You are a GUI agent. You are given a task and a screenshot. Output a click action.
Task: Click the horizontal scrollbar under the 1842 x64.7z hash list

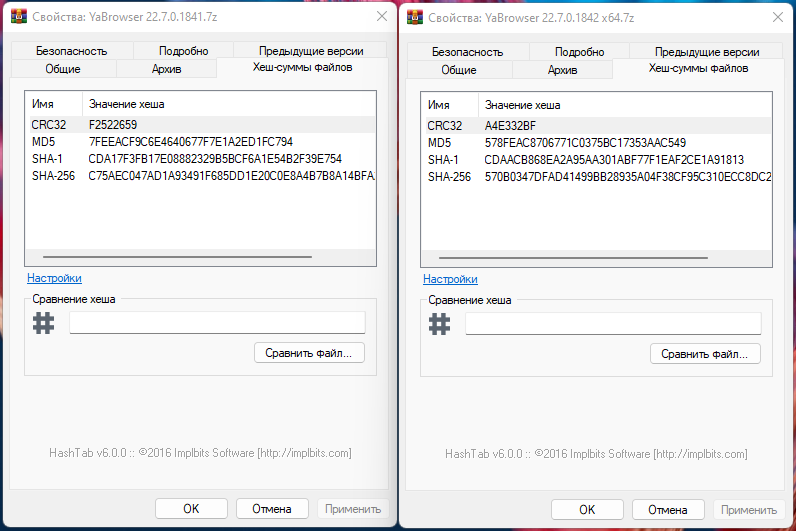[580, 257]
